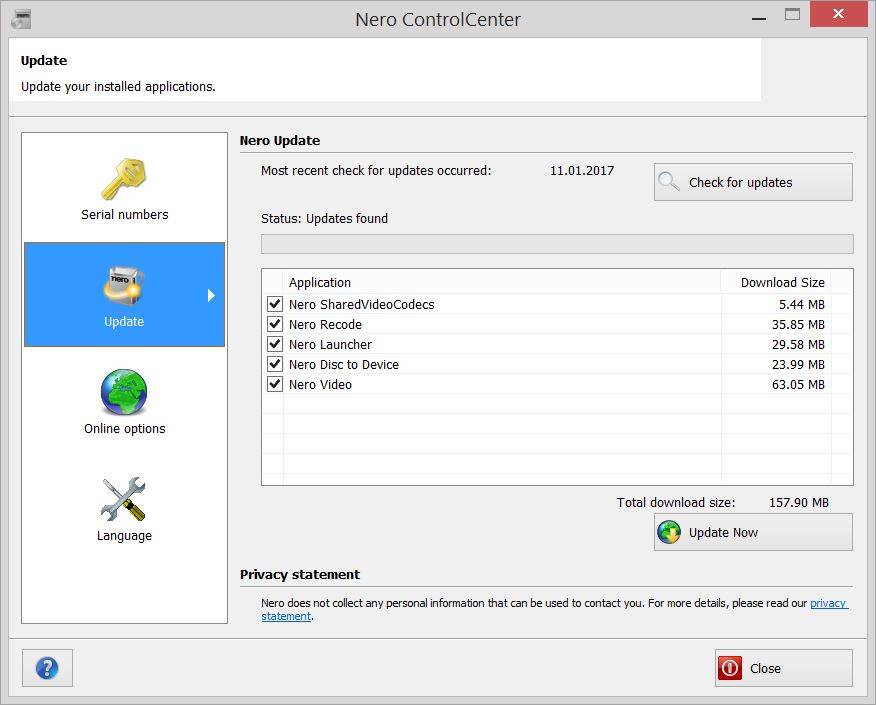The image size is (876, 705).
Task: Open Online options globe icon
Action: 124,392
